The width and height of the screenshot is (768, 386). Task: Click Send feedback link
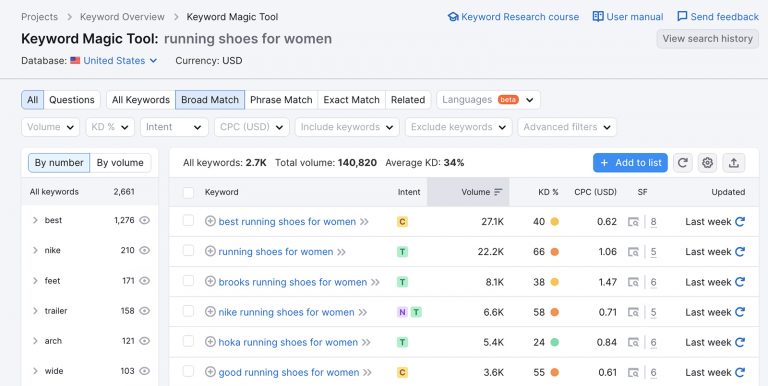pyautogui.click(x=718, y=17)
